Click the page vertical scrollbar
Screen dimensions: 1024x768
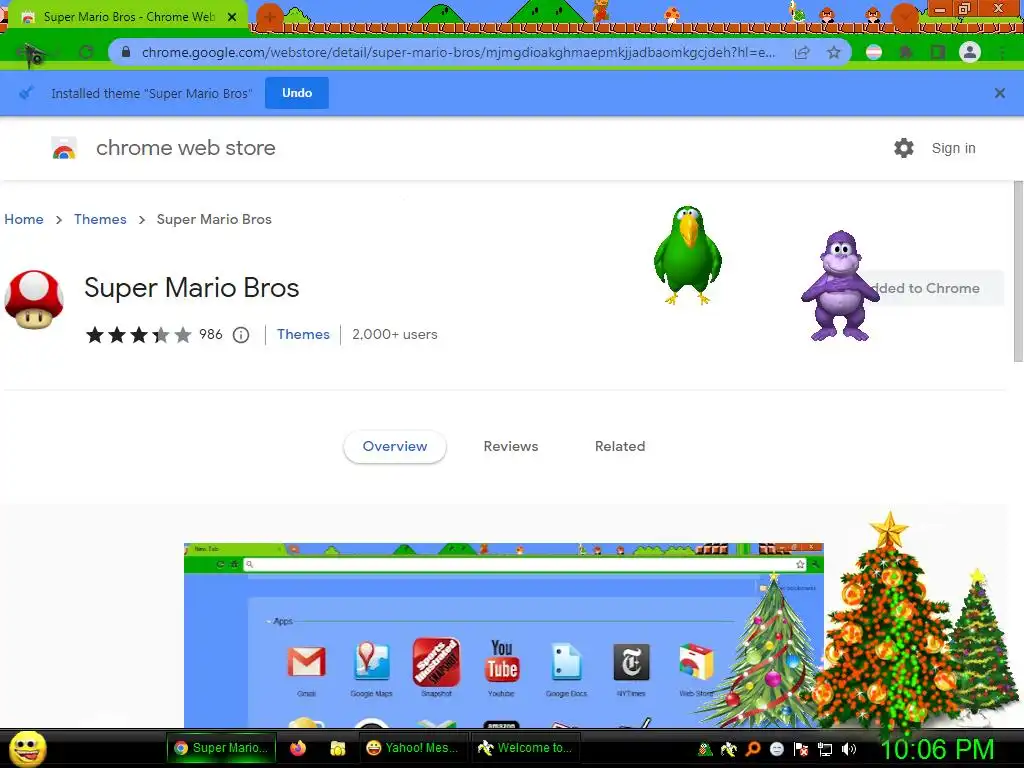click(x=1018, y=271)
